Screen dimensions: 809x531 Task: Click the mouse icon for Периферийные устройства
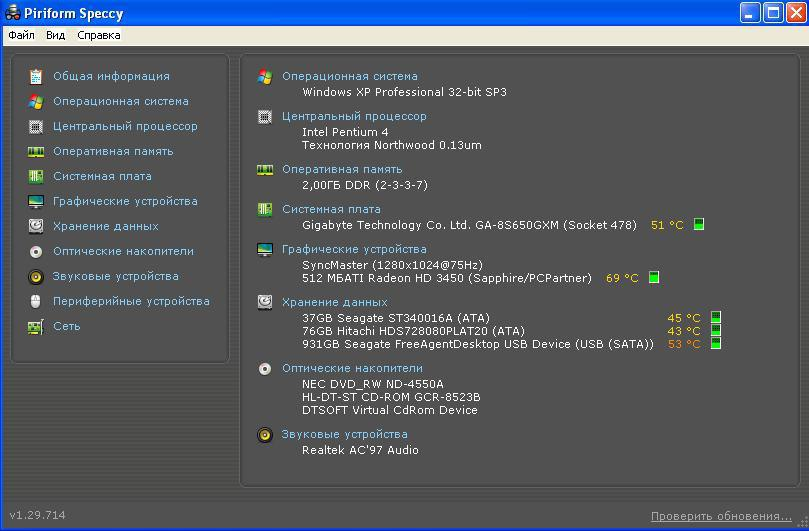(x=36, y=301)
